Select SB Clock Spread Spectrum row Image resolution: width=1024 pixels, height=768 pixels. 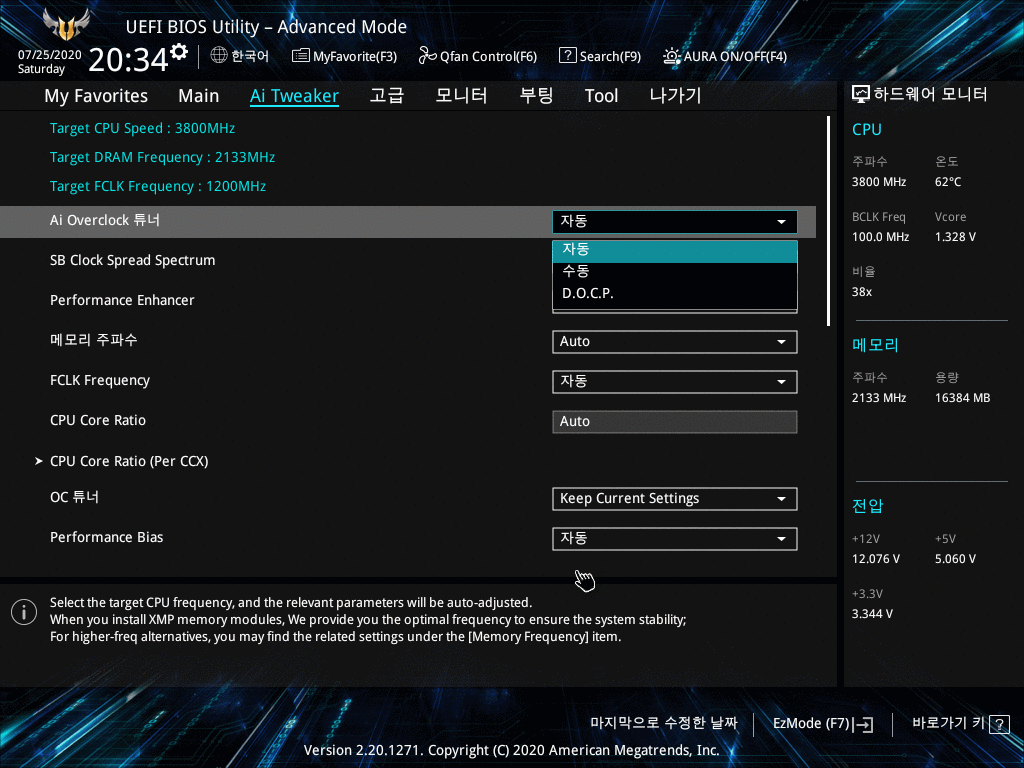coord(132,261)
